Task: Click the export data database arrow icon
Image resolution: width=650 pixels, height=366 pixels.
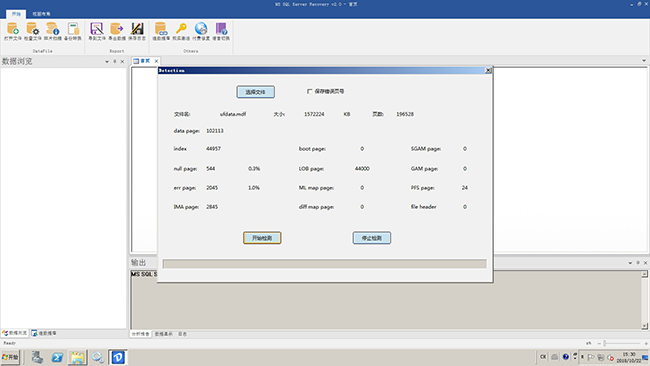Action: pos(117,29)
